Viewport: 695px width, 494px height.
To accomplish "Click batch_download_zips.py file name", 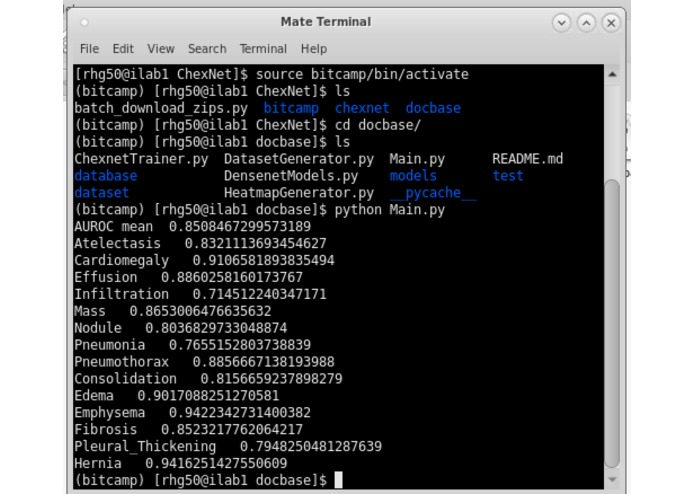I will point(161,108).
